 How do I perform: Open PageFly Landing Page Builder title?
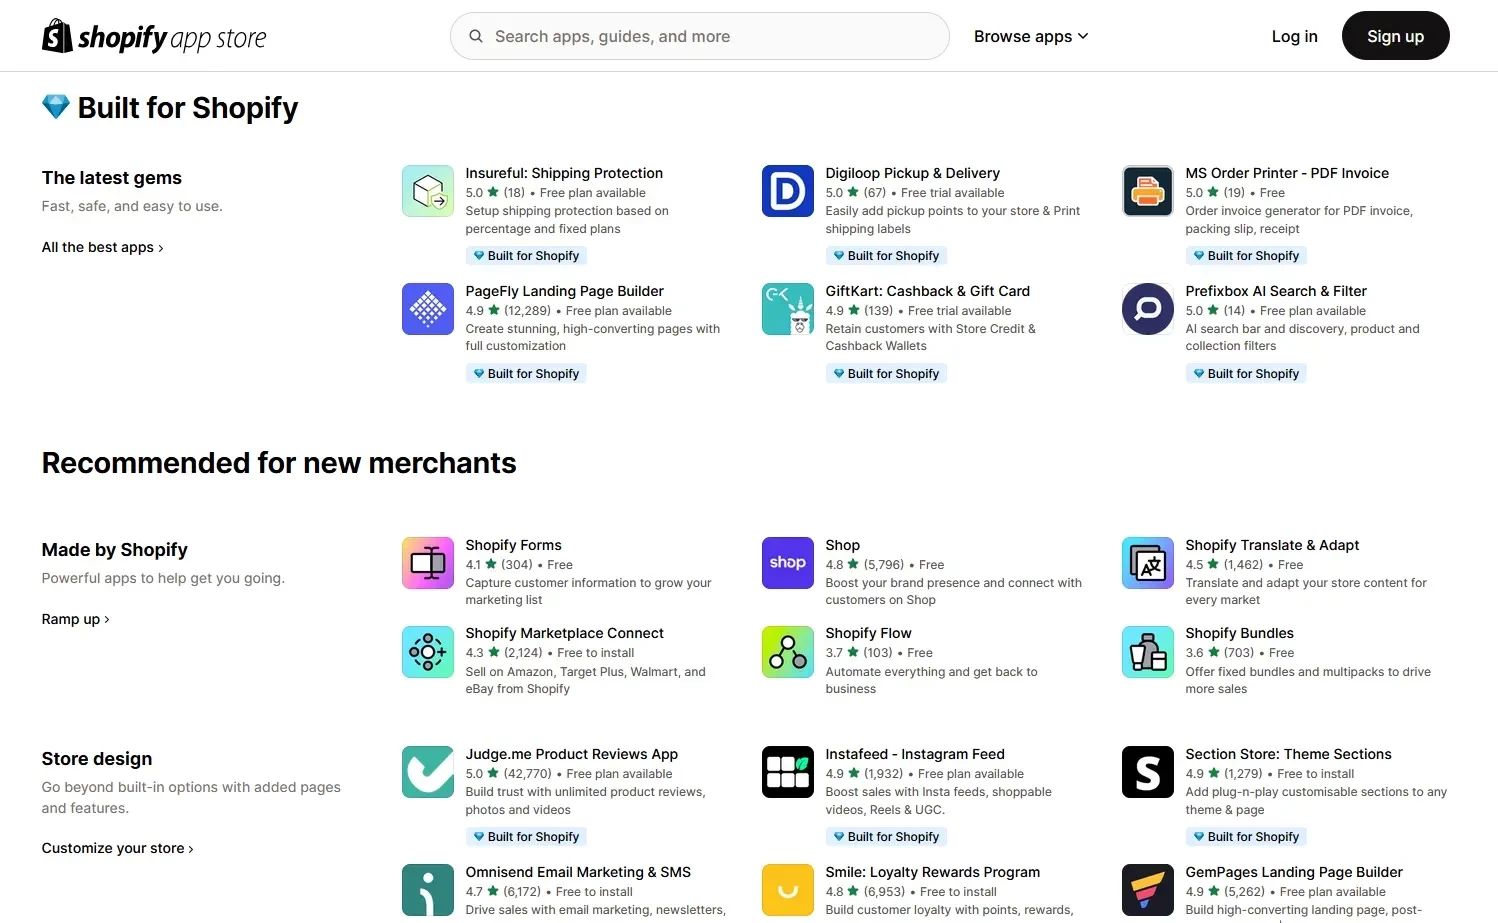point(564,291)
